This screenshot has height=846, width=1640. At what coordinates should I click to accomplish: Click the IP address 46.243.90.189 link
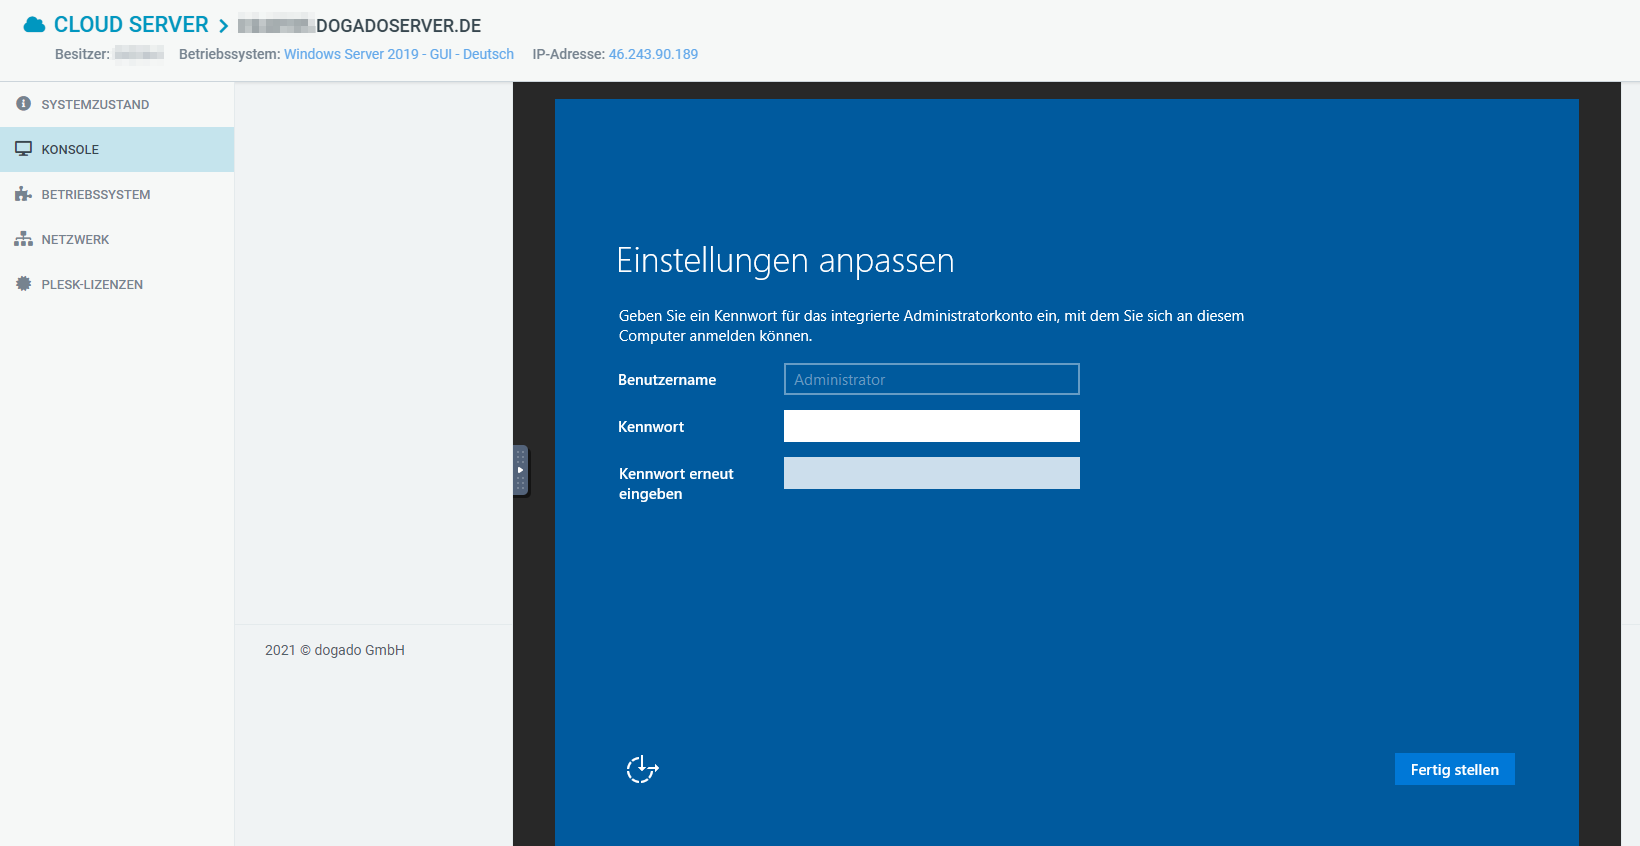[653, 54]
